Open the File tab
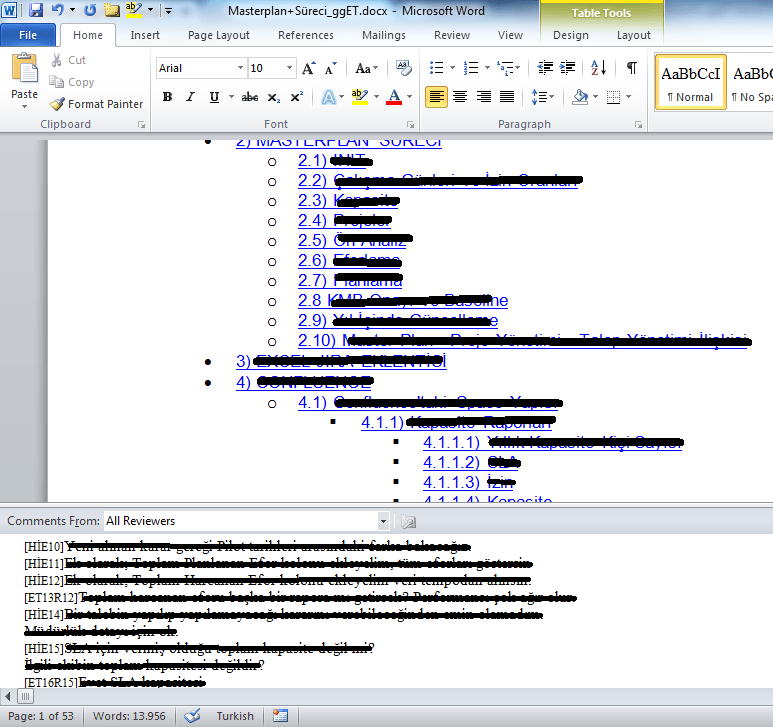The height and width of the screenshot is (727, 773). pos(28,35)
